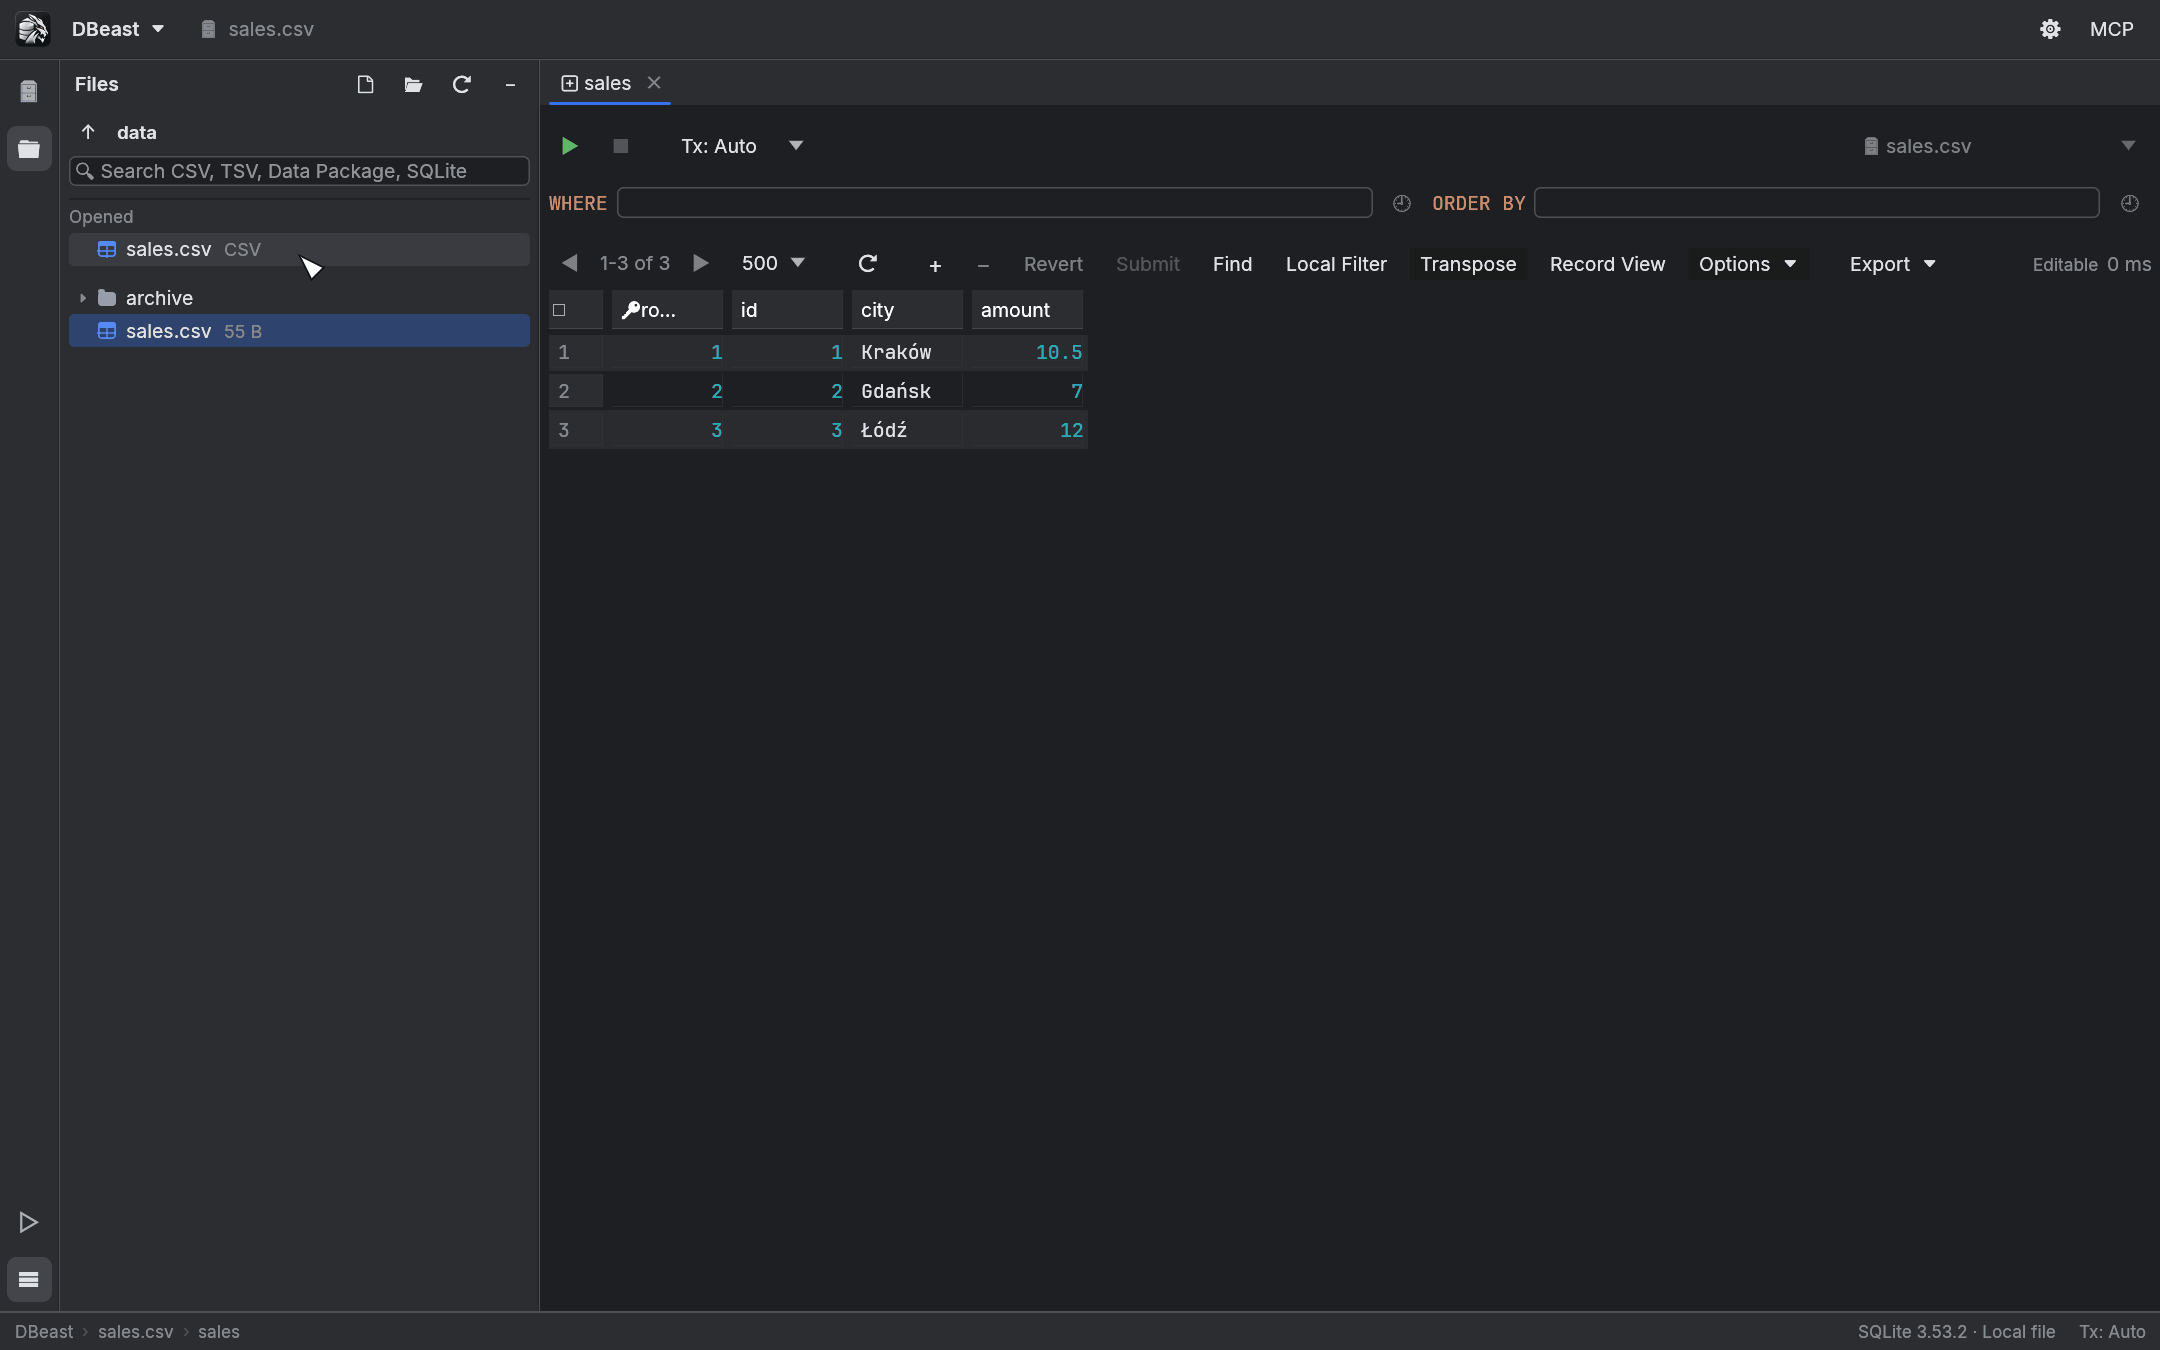The height and width of the screenshot is (1350, 2160).
Task: Click the Tx: Auto status bar indicator
Action: (x=2112, y=1332)
